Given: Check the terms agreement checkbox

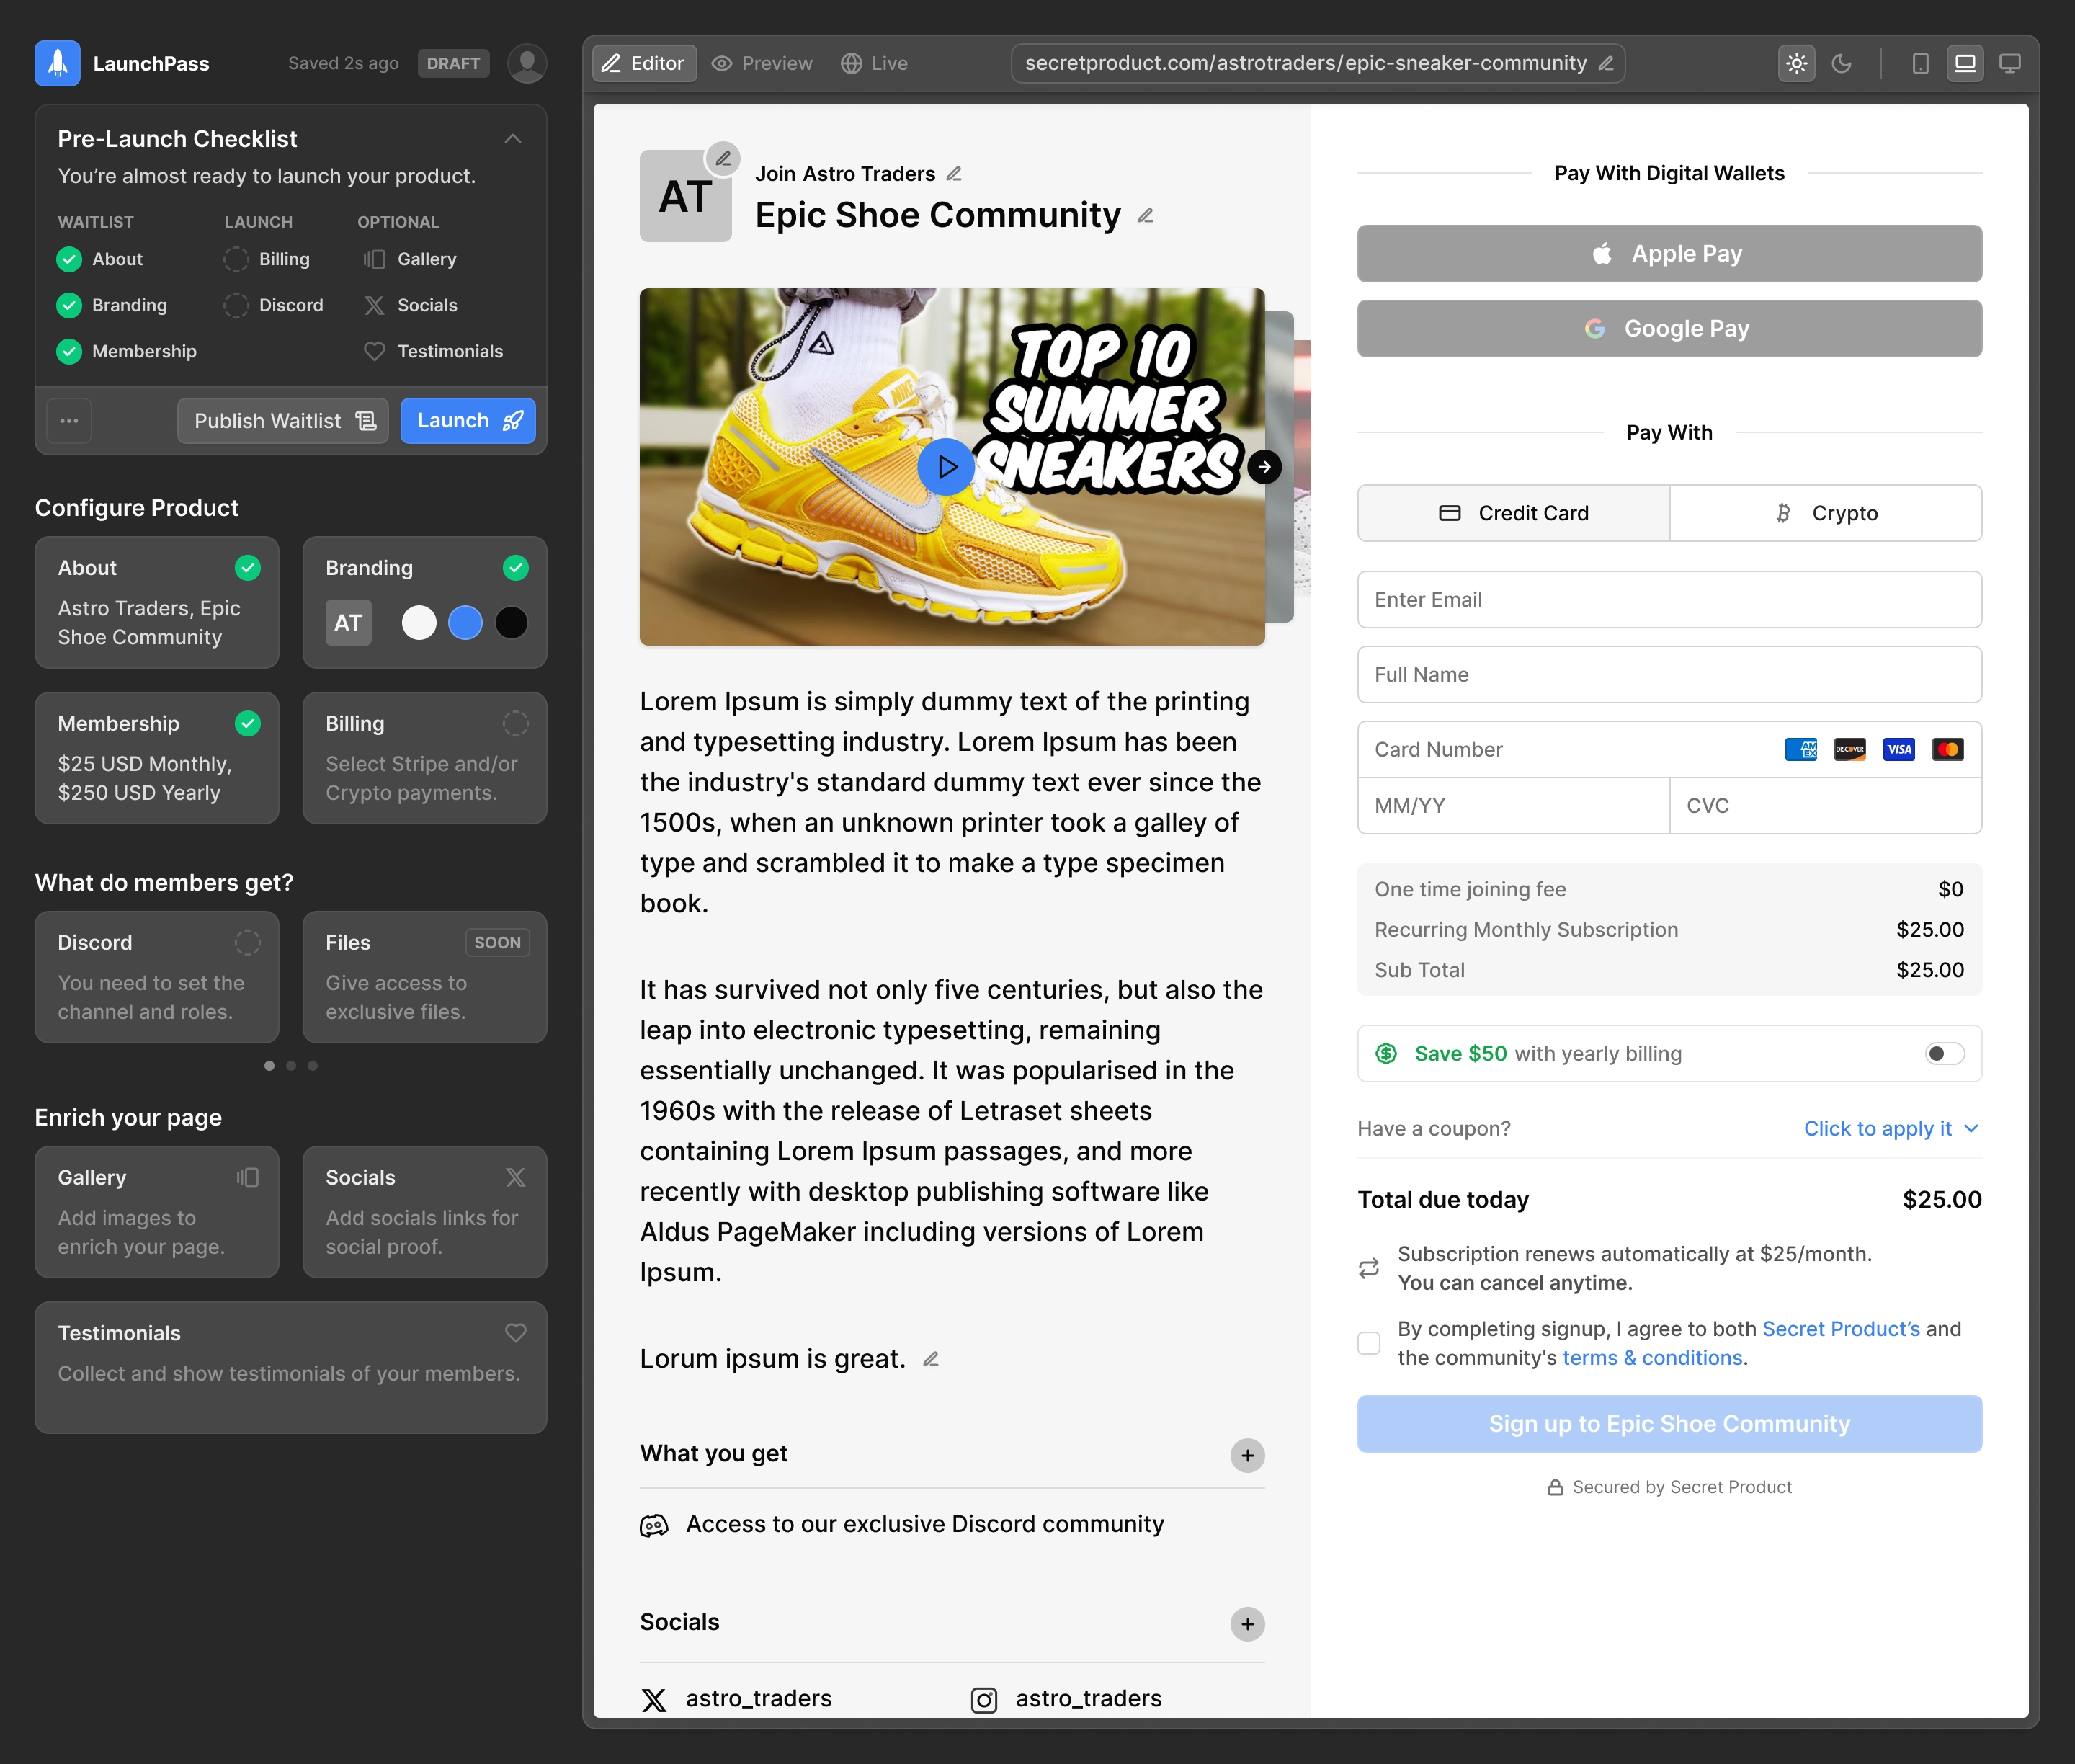Looking at the screenshot, I should [x=1369, y=1343].
